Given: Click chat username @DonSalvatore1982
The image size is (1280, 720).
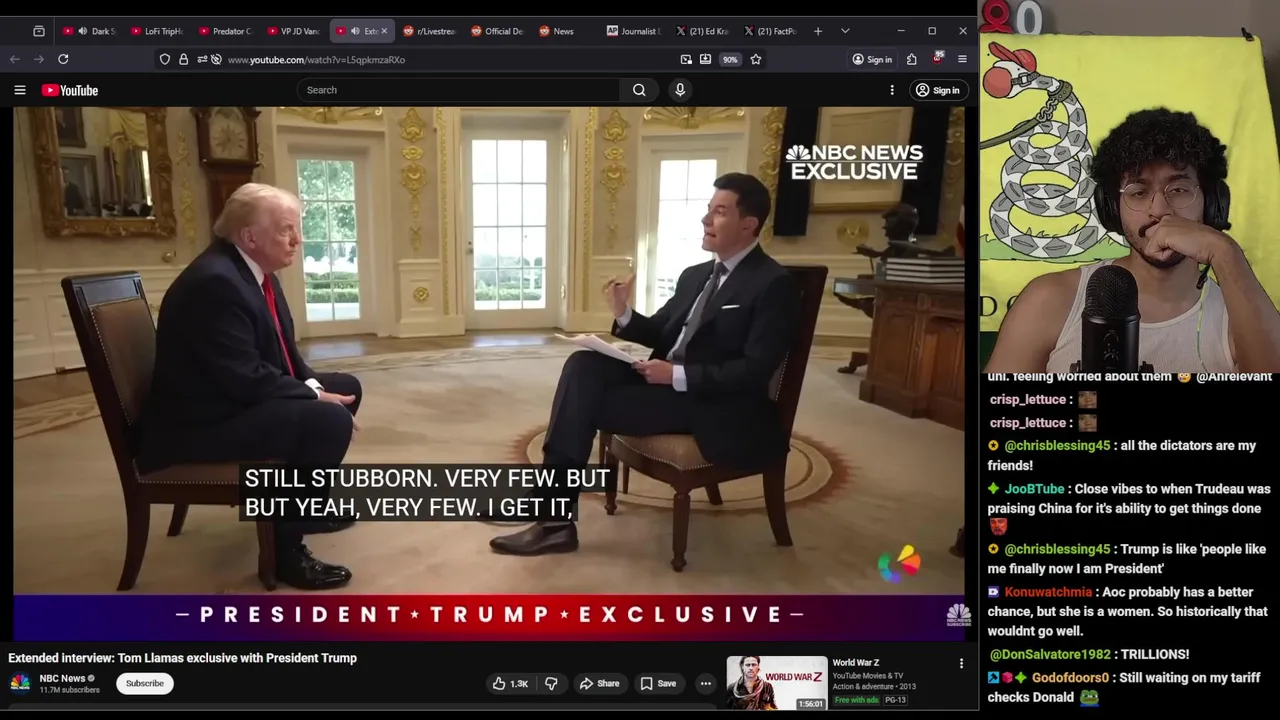Looking at the screenshot, I should click(1050, 654).
